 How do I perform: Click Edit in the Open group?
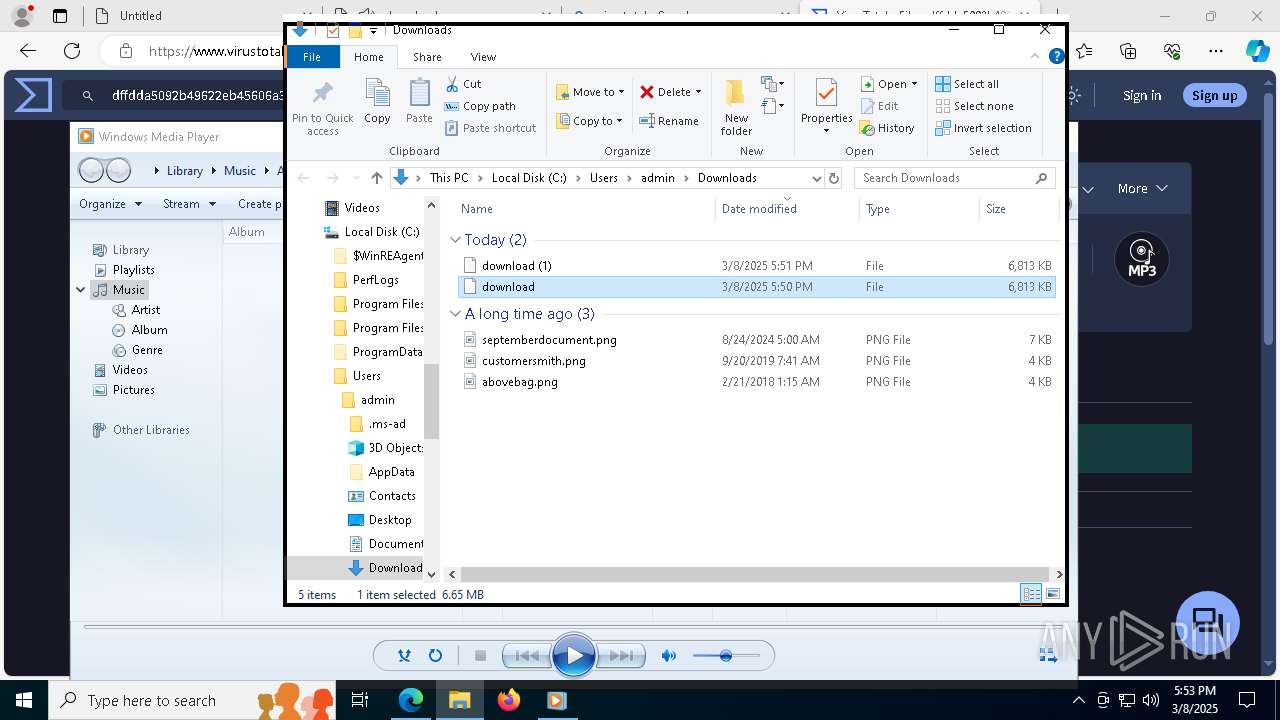[x=879, y=106]
